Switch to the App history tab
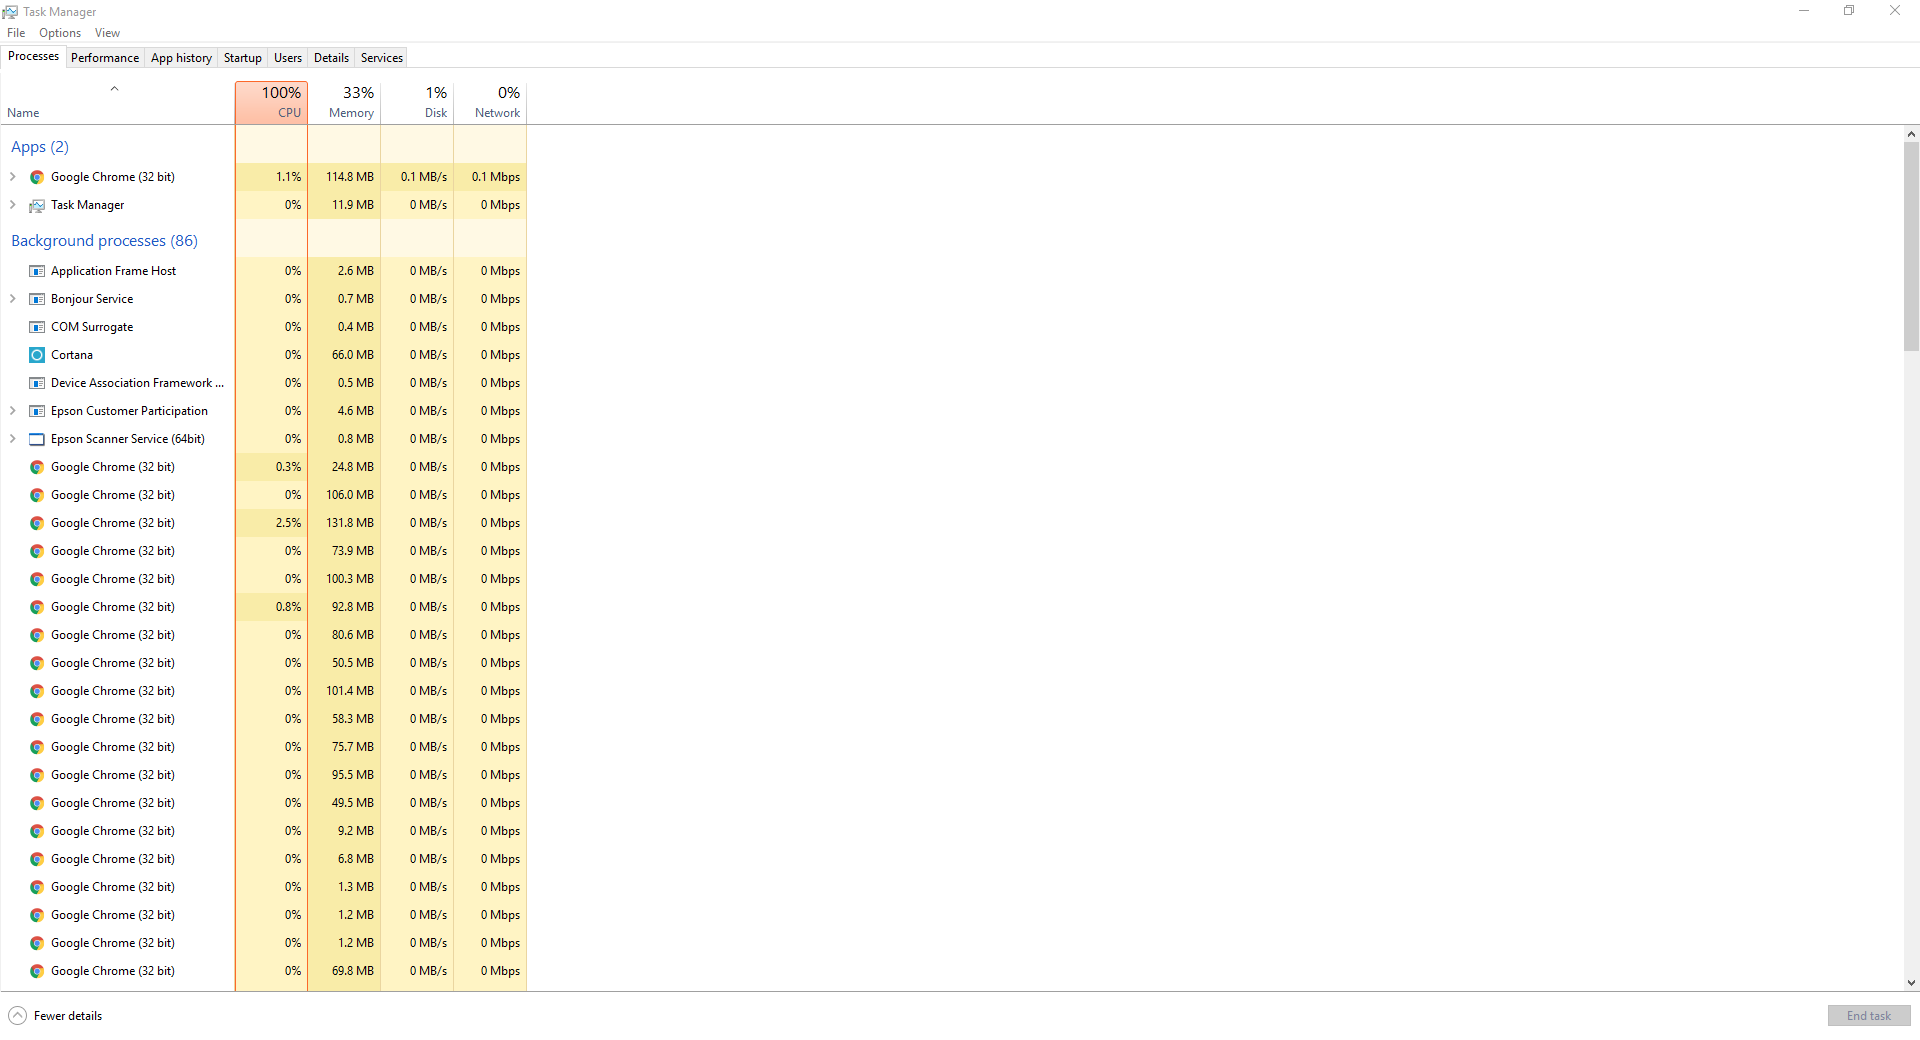 click(x=181, y=58)
